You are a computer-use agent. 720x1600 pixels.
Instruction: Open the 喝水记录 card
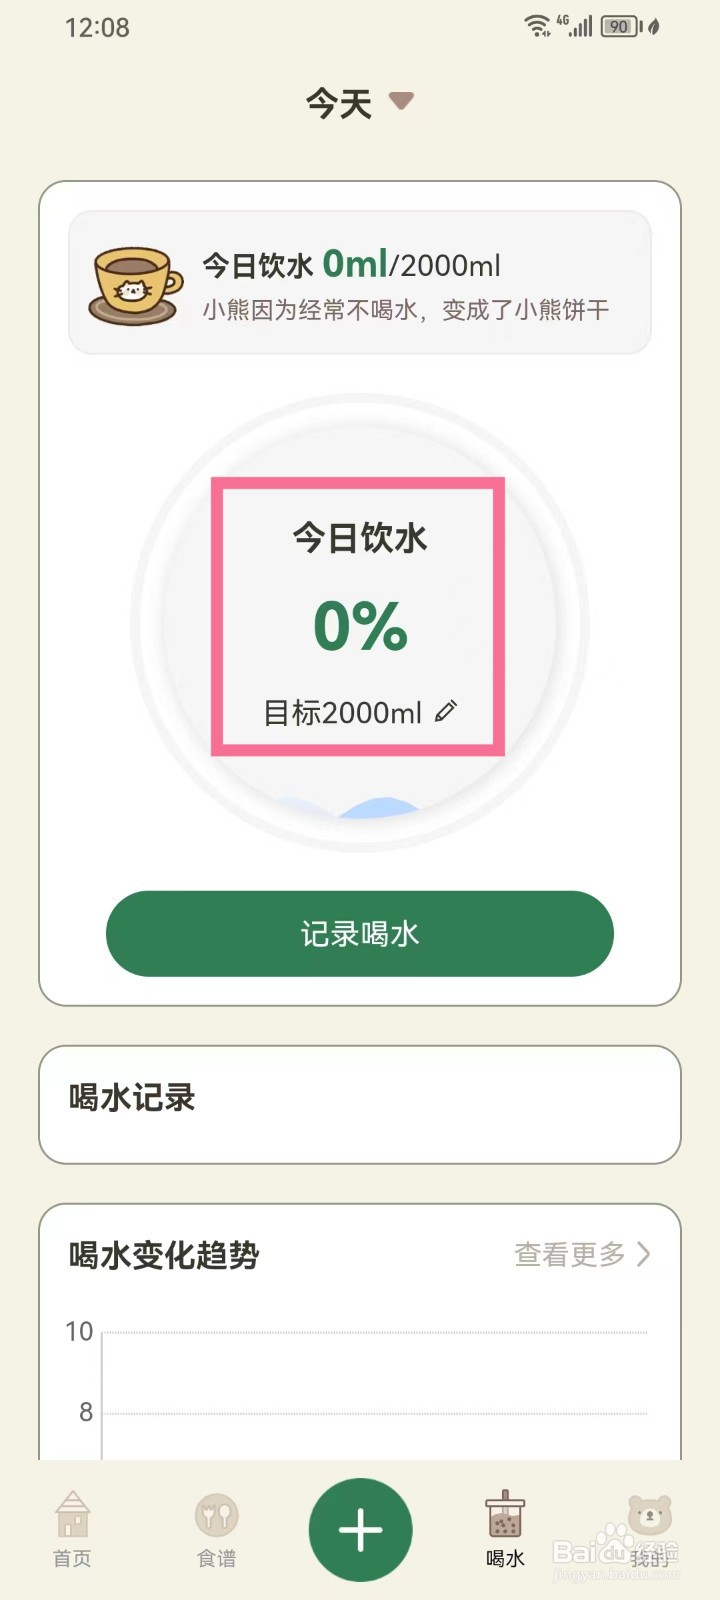(360, 1104)
